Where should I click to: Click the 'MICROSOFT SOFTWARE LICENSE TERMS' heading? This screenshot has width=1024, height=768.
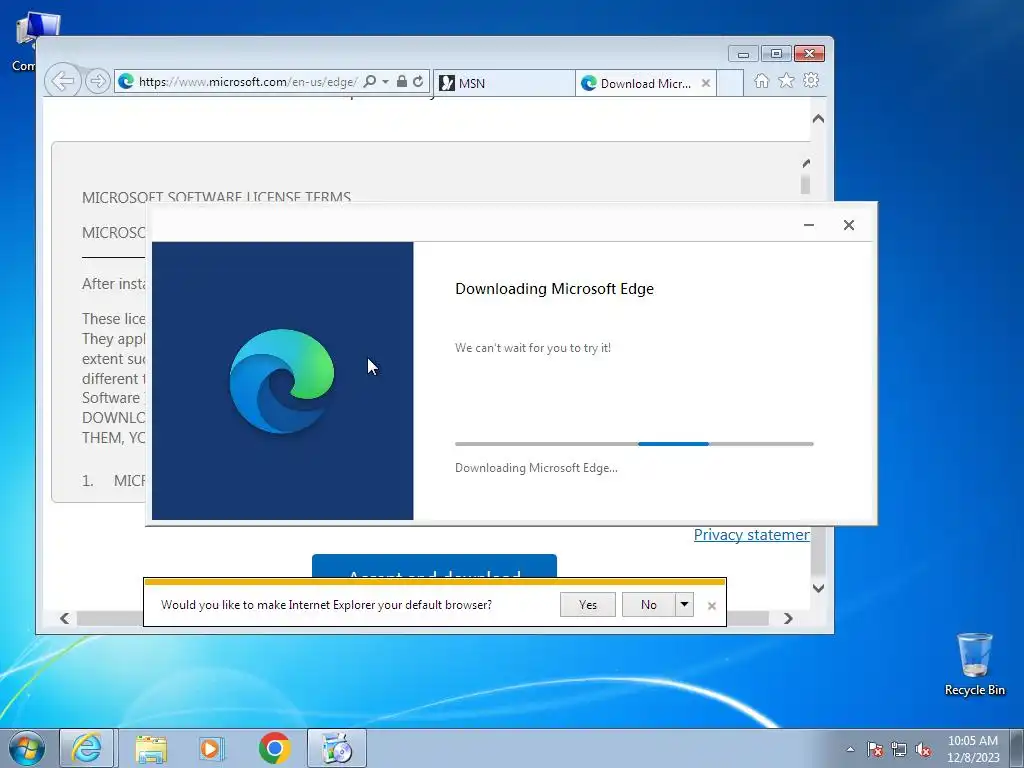[216, 197]
